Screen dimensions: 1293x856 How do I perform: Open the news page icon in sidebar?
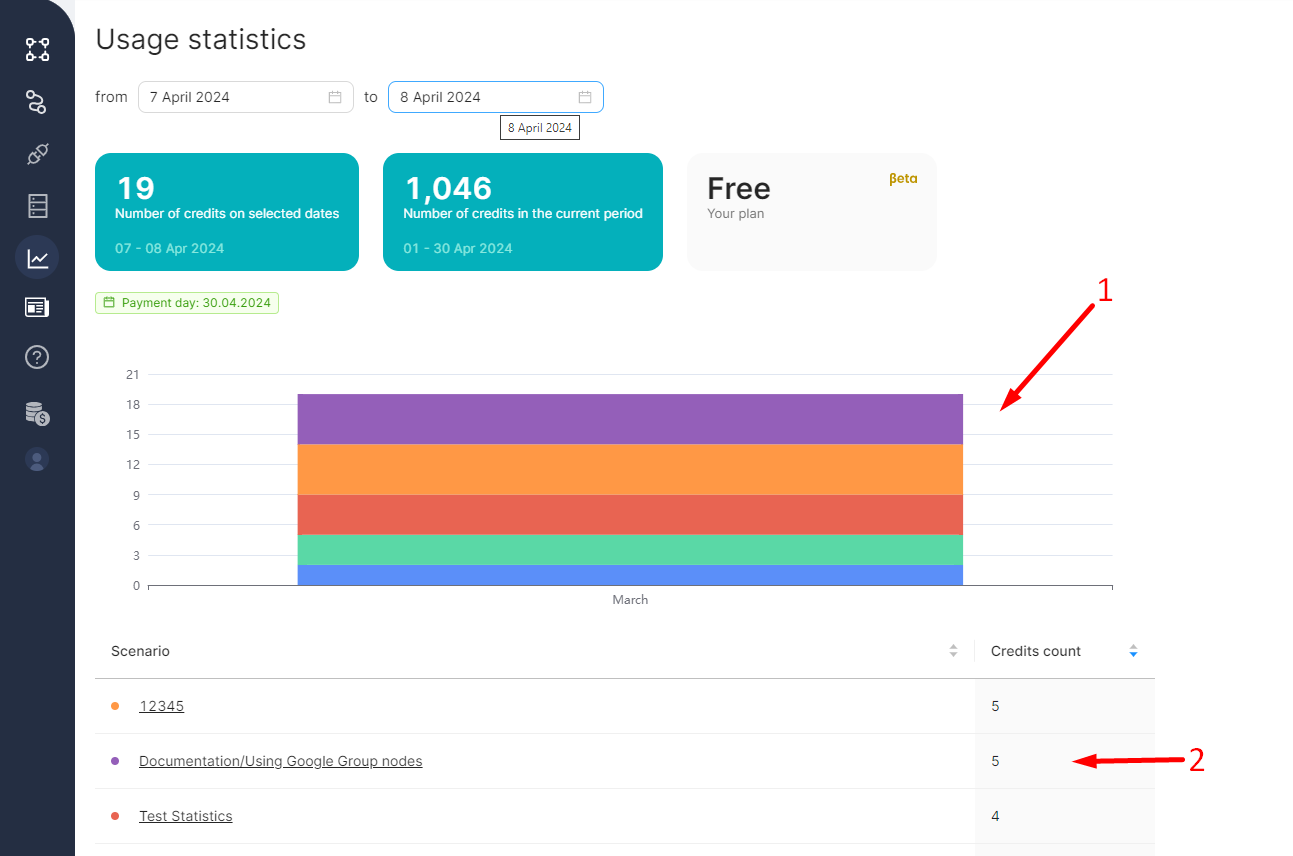(x=37, y=307)
